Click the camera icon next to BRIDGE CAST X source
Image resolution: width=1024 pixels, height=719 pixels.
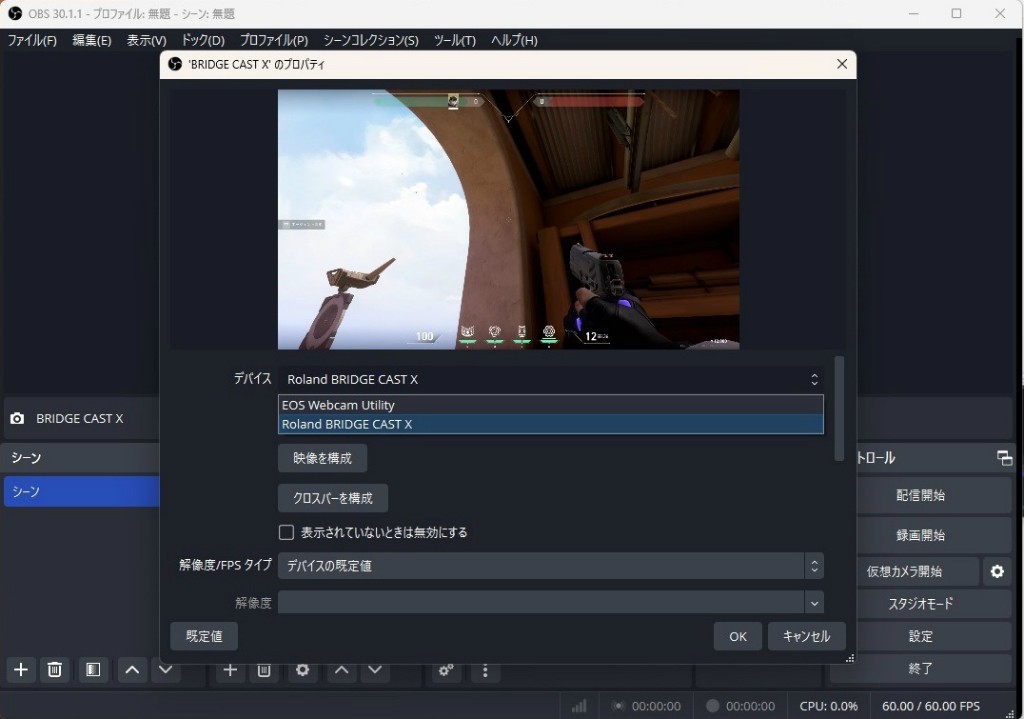click(x=18, y=419)
